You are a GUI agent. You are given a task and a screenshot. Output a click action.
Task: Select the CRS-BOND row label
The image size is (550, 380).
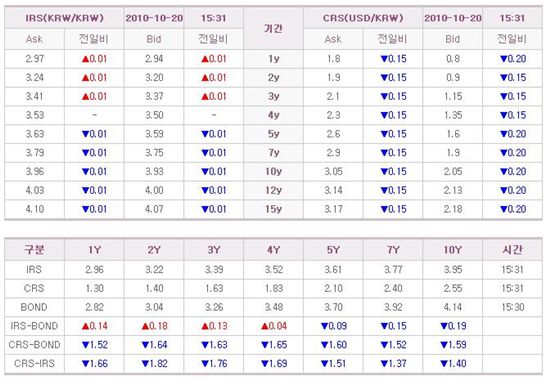point(34,345)
